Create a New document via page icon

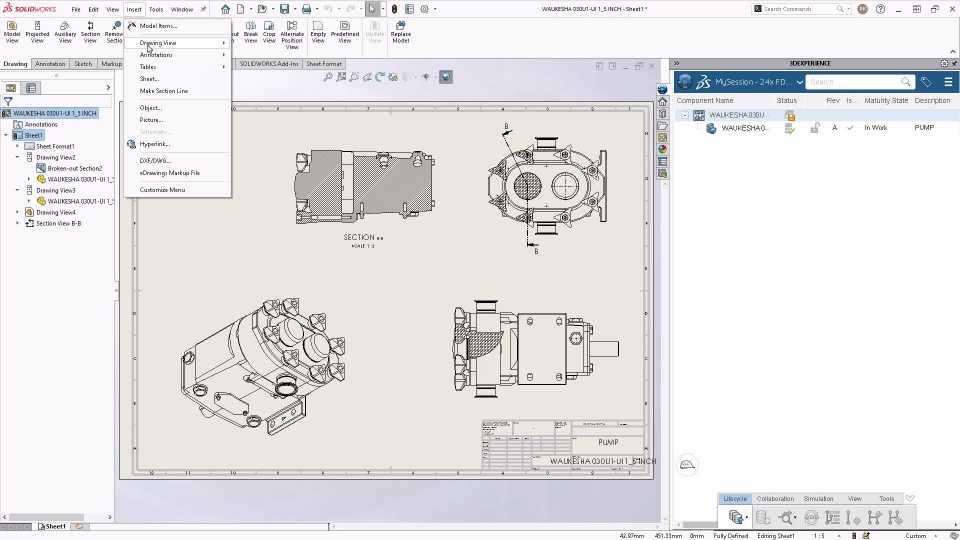241,9
